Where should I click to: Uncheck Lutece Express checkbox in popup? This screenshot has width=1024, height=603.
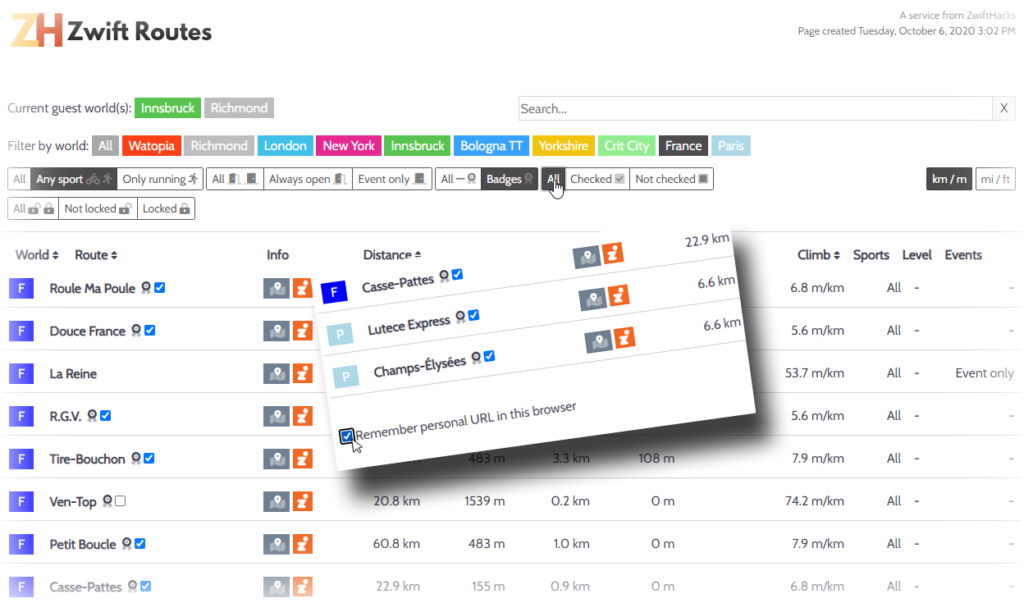pyautogui.click(x=473, y=315)
